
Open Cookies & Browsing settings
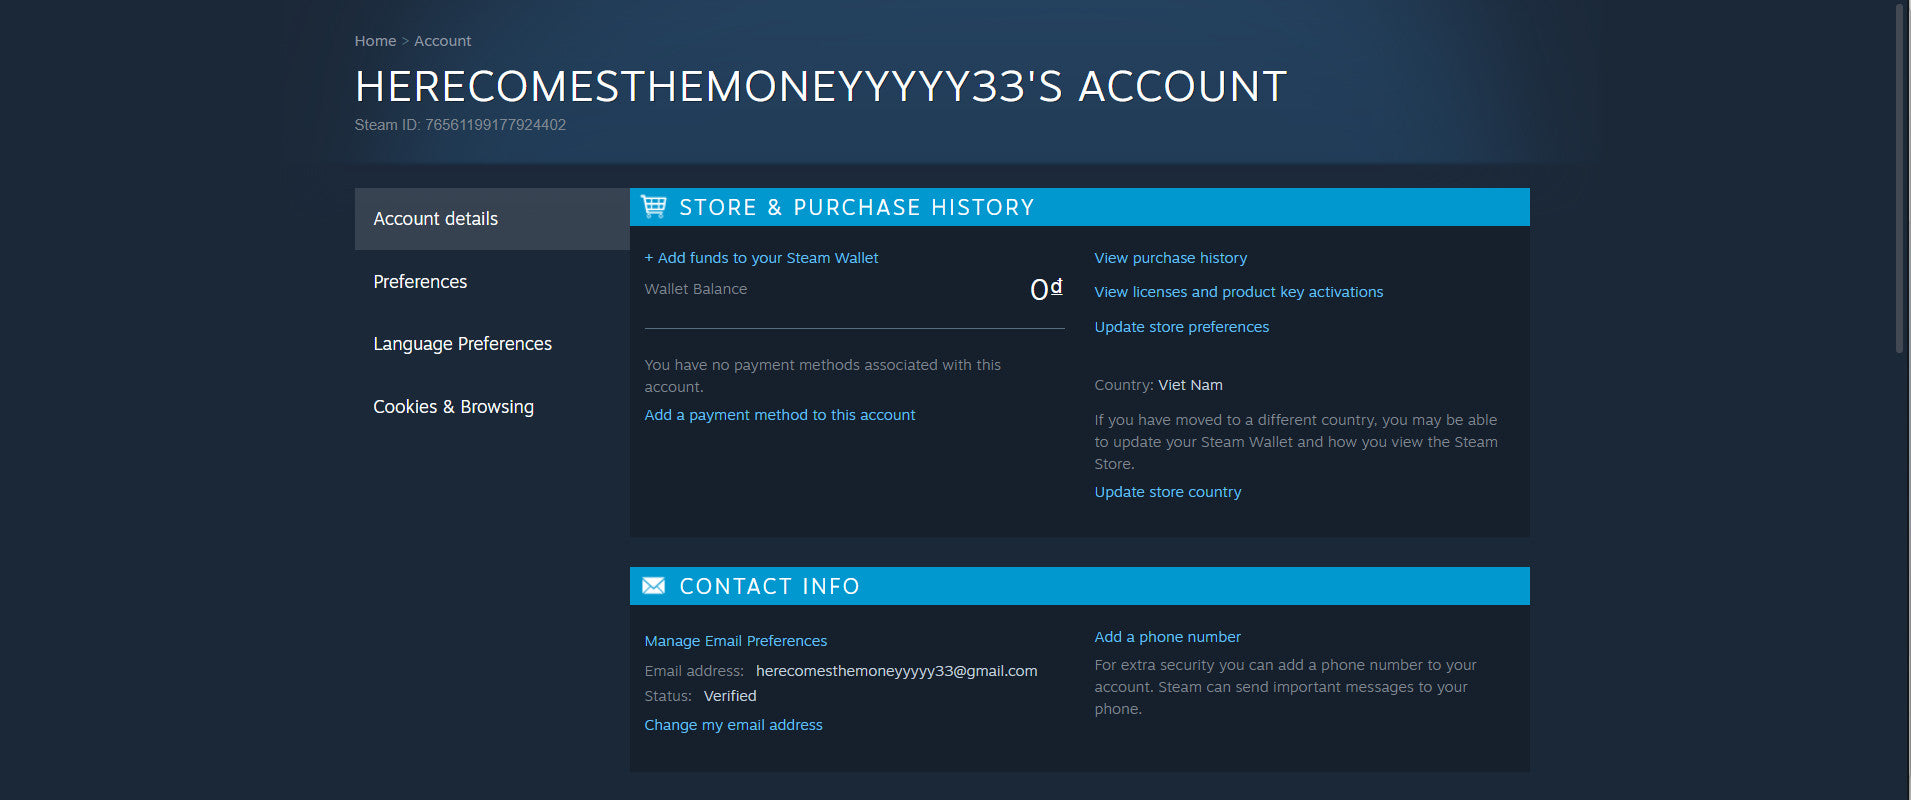click(x=453, y=407)
